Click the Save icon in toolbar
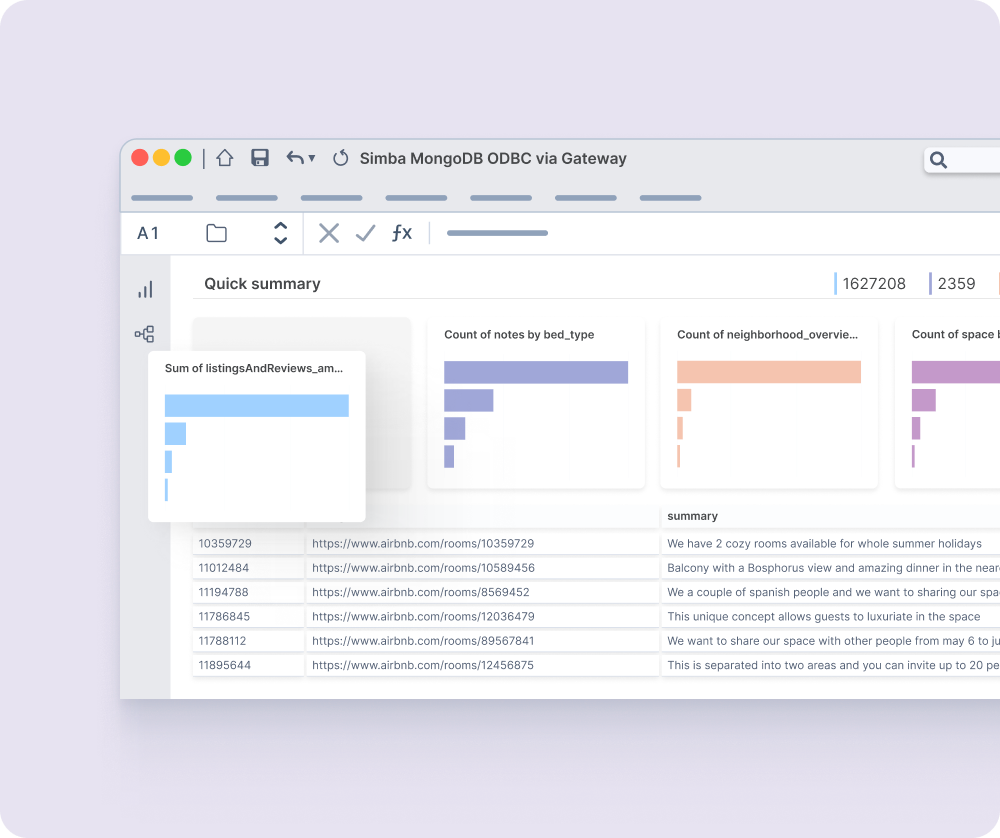 (260, 158)
